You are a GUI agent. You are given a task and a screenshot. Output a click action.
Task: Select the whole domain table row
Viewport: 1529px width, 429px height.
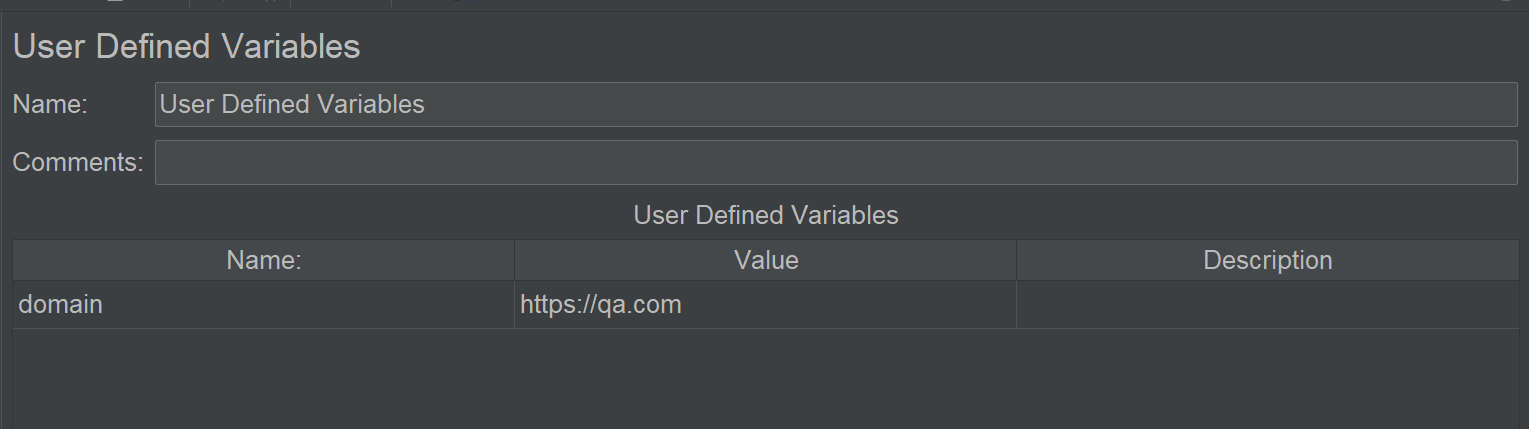click(x=766, y=304)
